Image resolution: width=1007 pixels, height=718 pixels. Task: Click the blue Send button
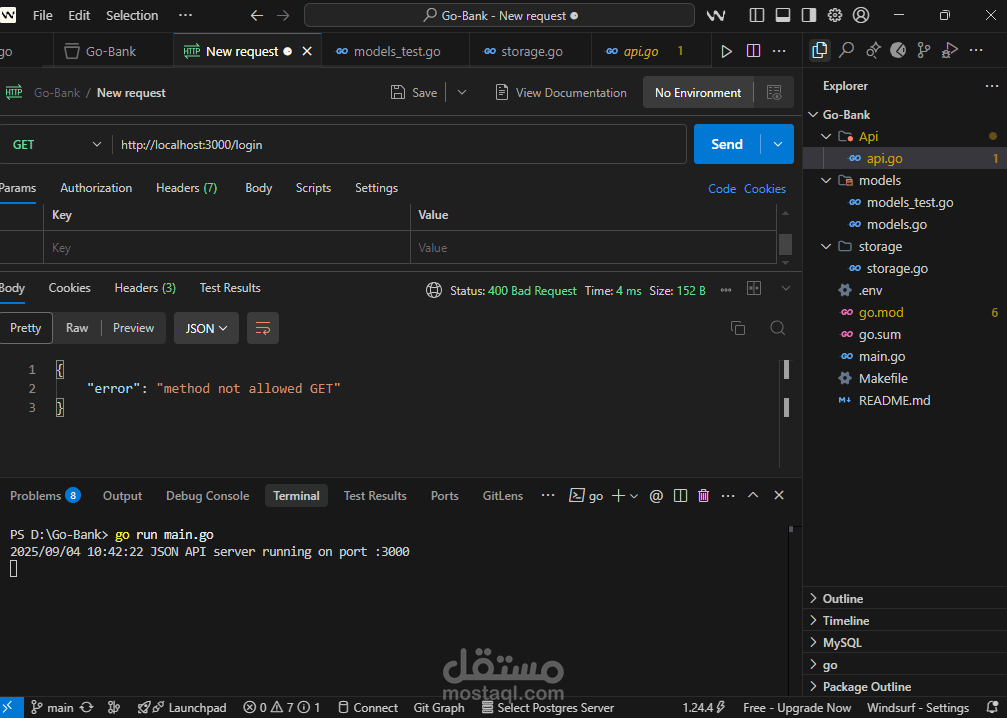click(727, 144)
